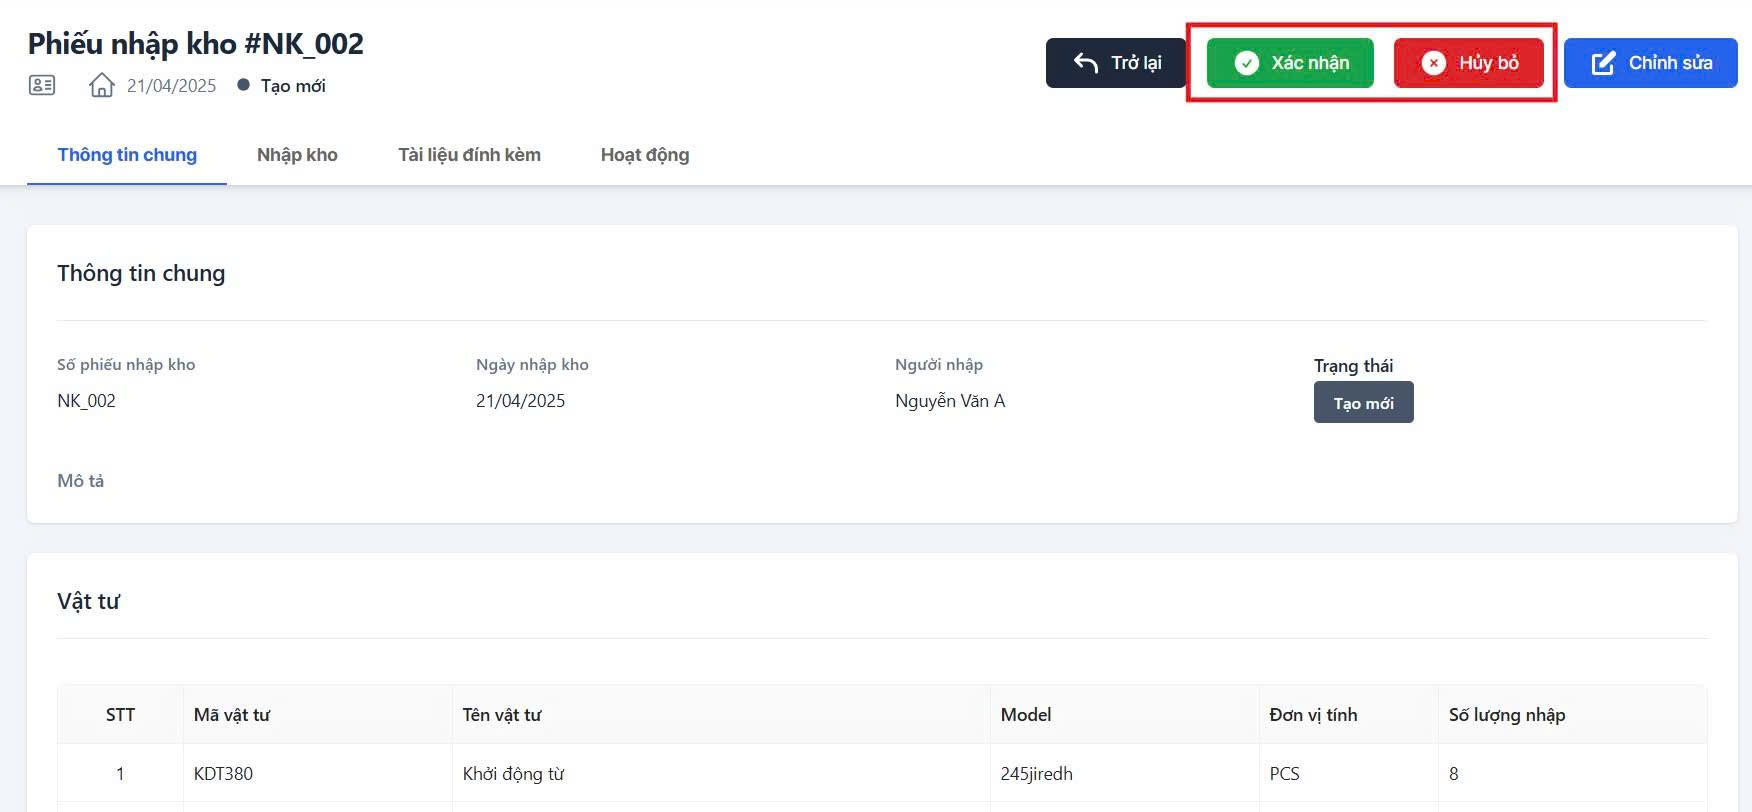
Task: View the Hoạt động tab
Action: pyautogui.click(x=645, y=155)
